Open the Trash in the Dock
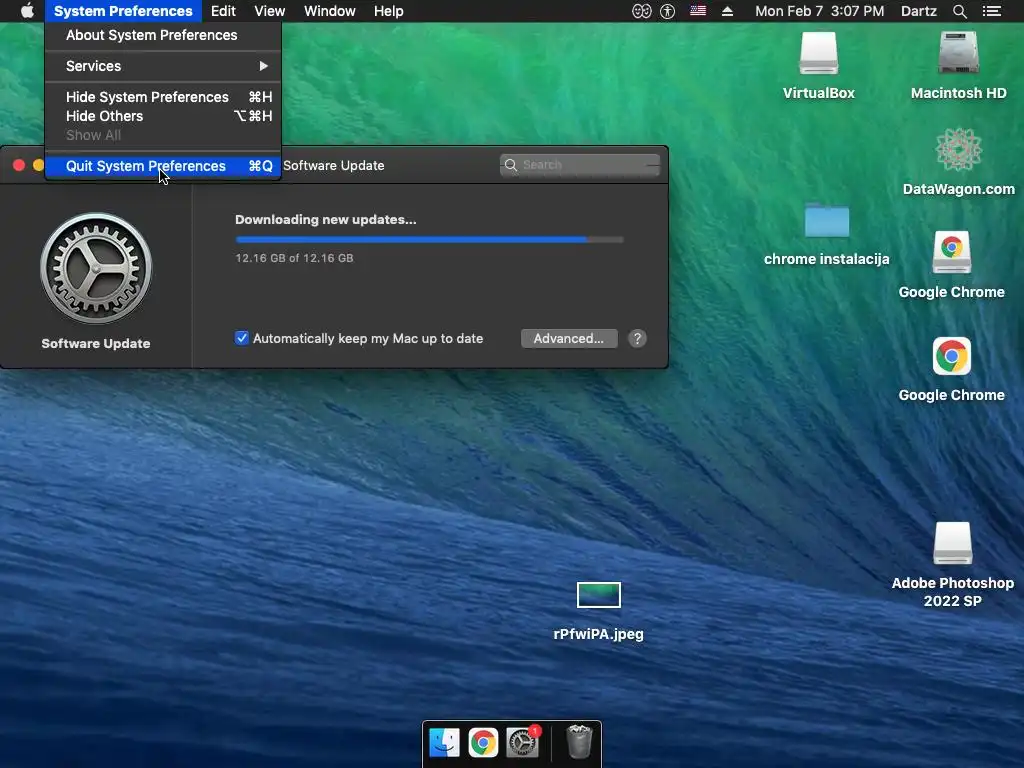 (579, 741)
